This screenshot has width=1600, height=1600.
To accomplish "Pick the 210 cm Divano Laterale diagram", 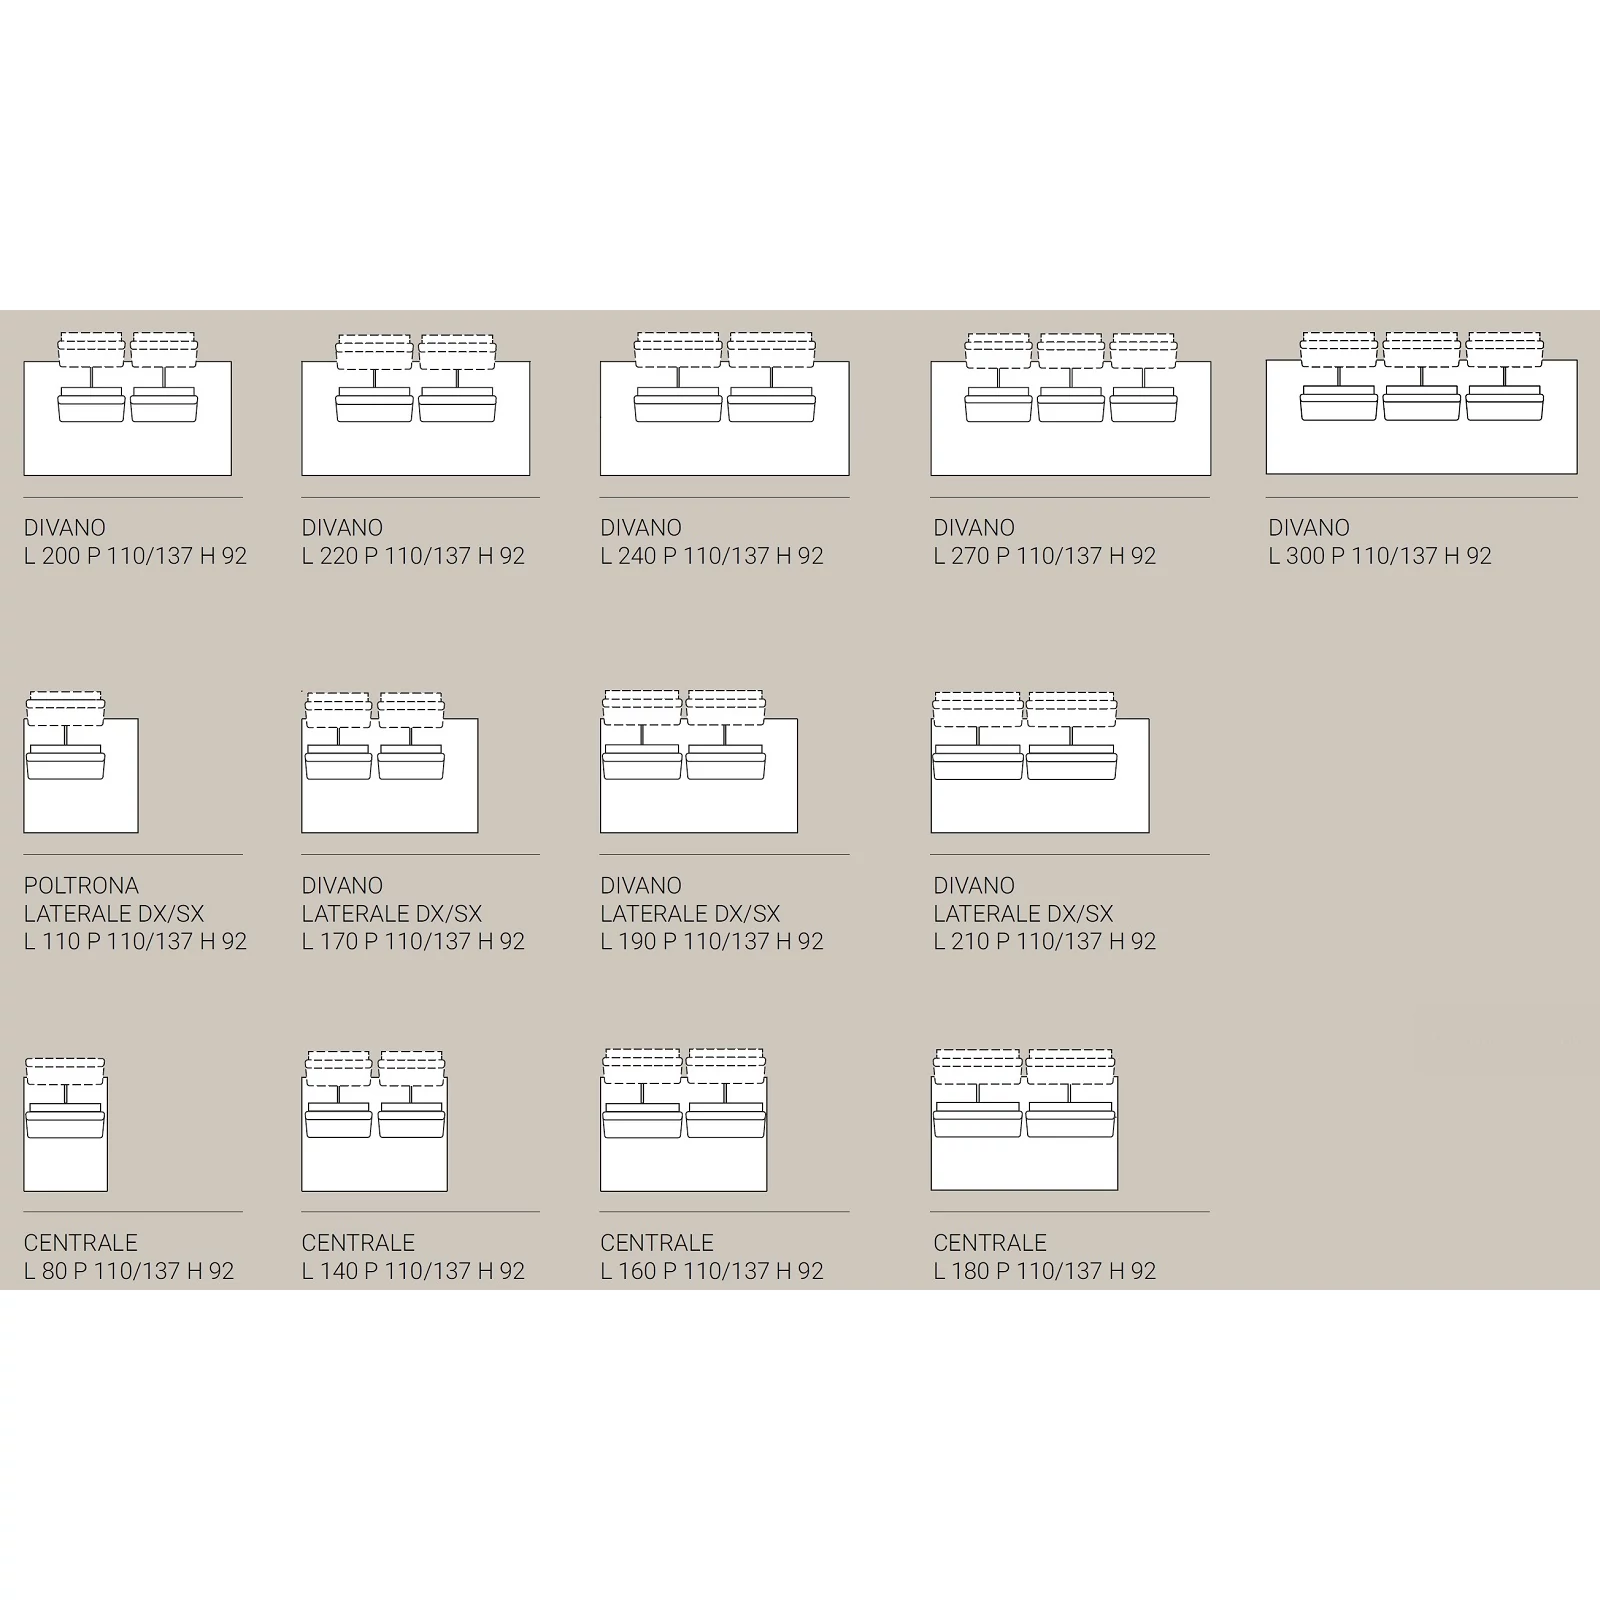I will (x=1039, y=763).
